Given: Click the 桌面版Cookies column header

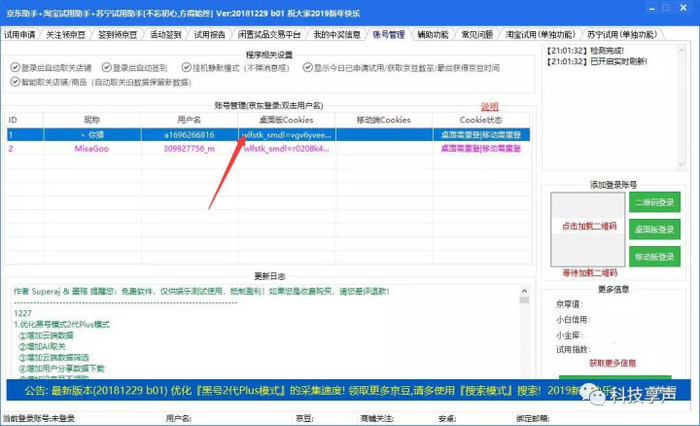Looking at the screenshot, I should (x=287, y=120).
